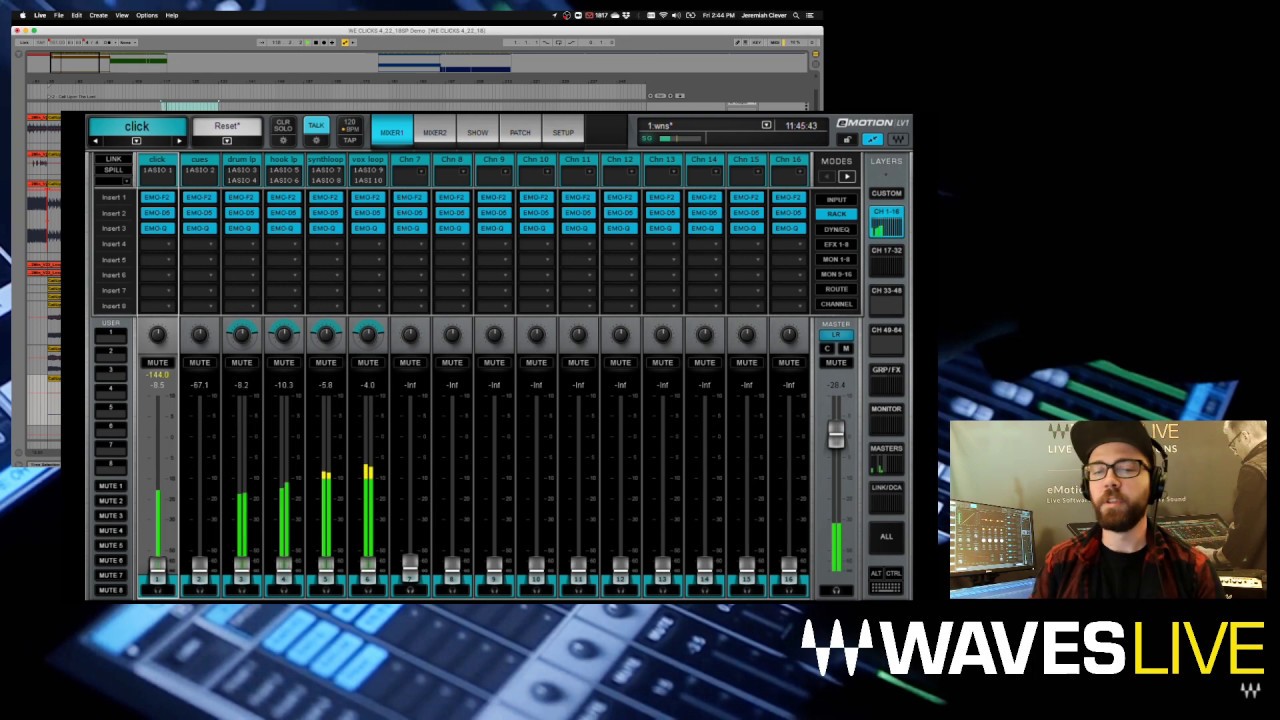The height and width of the screenshot is (720, 1280).
Task: Click the Waves W logo icon in the mixer header
Action: (897, 140)
